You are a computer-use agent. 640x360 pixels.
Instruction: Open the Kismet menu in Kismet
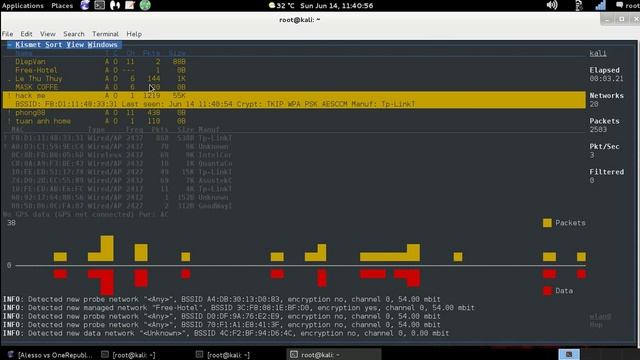(28, 44)
